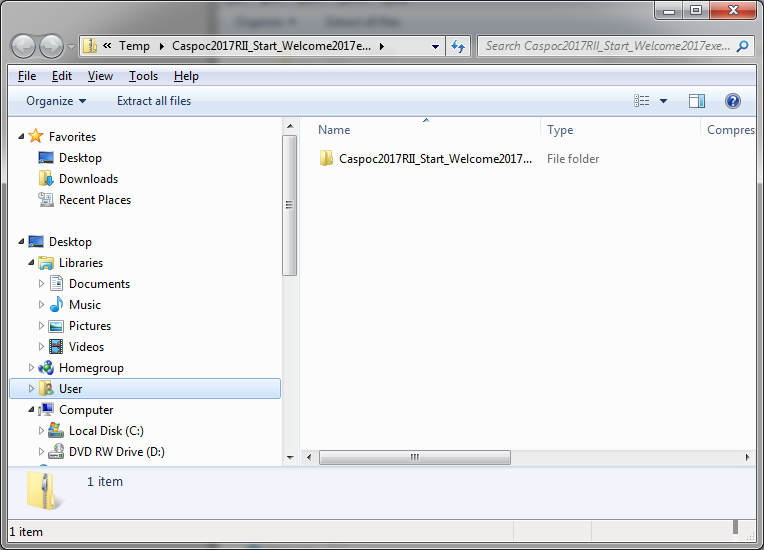This screenshot has height=550, width=764.
Task: Open the address bar history dropdown
Action: tap(435, 47)
